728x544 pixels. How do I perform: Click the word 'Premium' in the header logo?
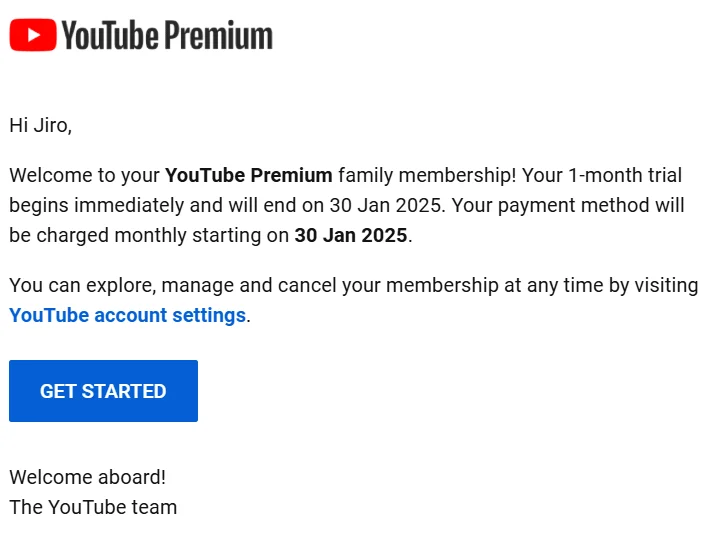point(219,35)
